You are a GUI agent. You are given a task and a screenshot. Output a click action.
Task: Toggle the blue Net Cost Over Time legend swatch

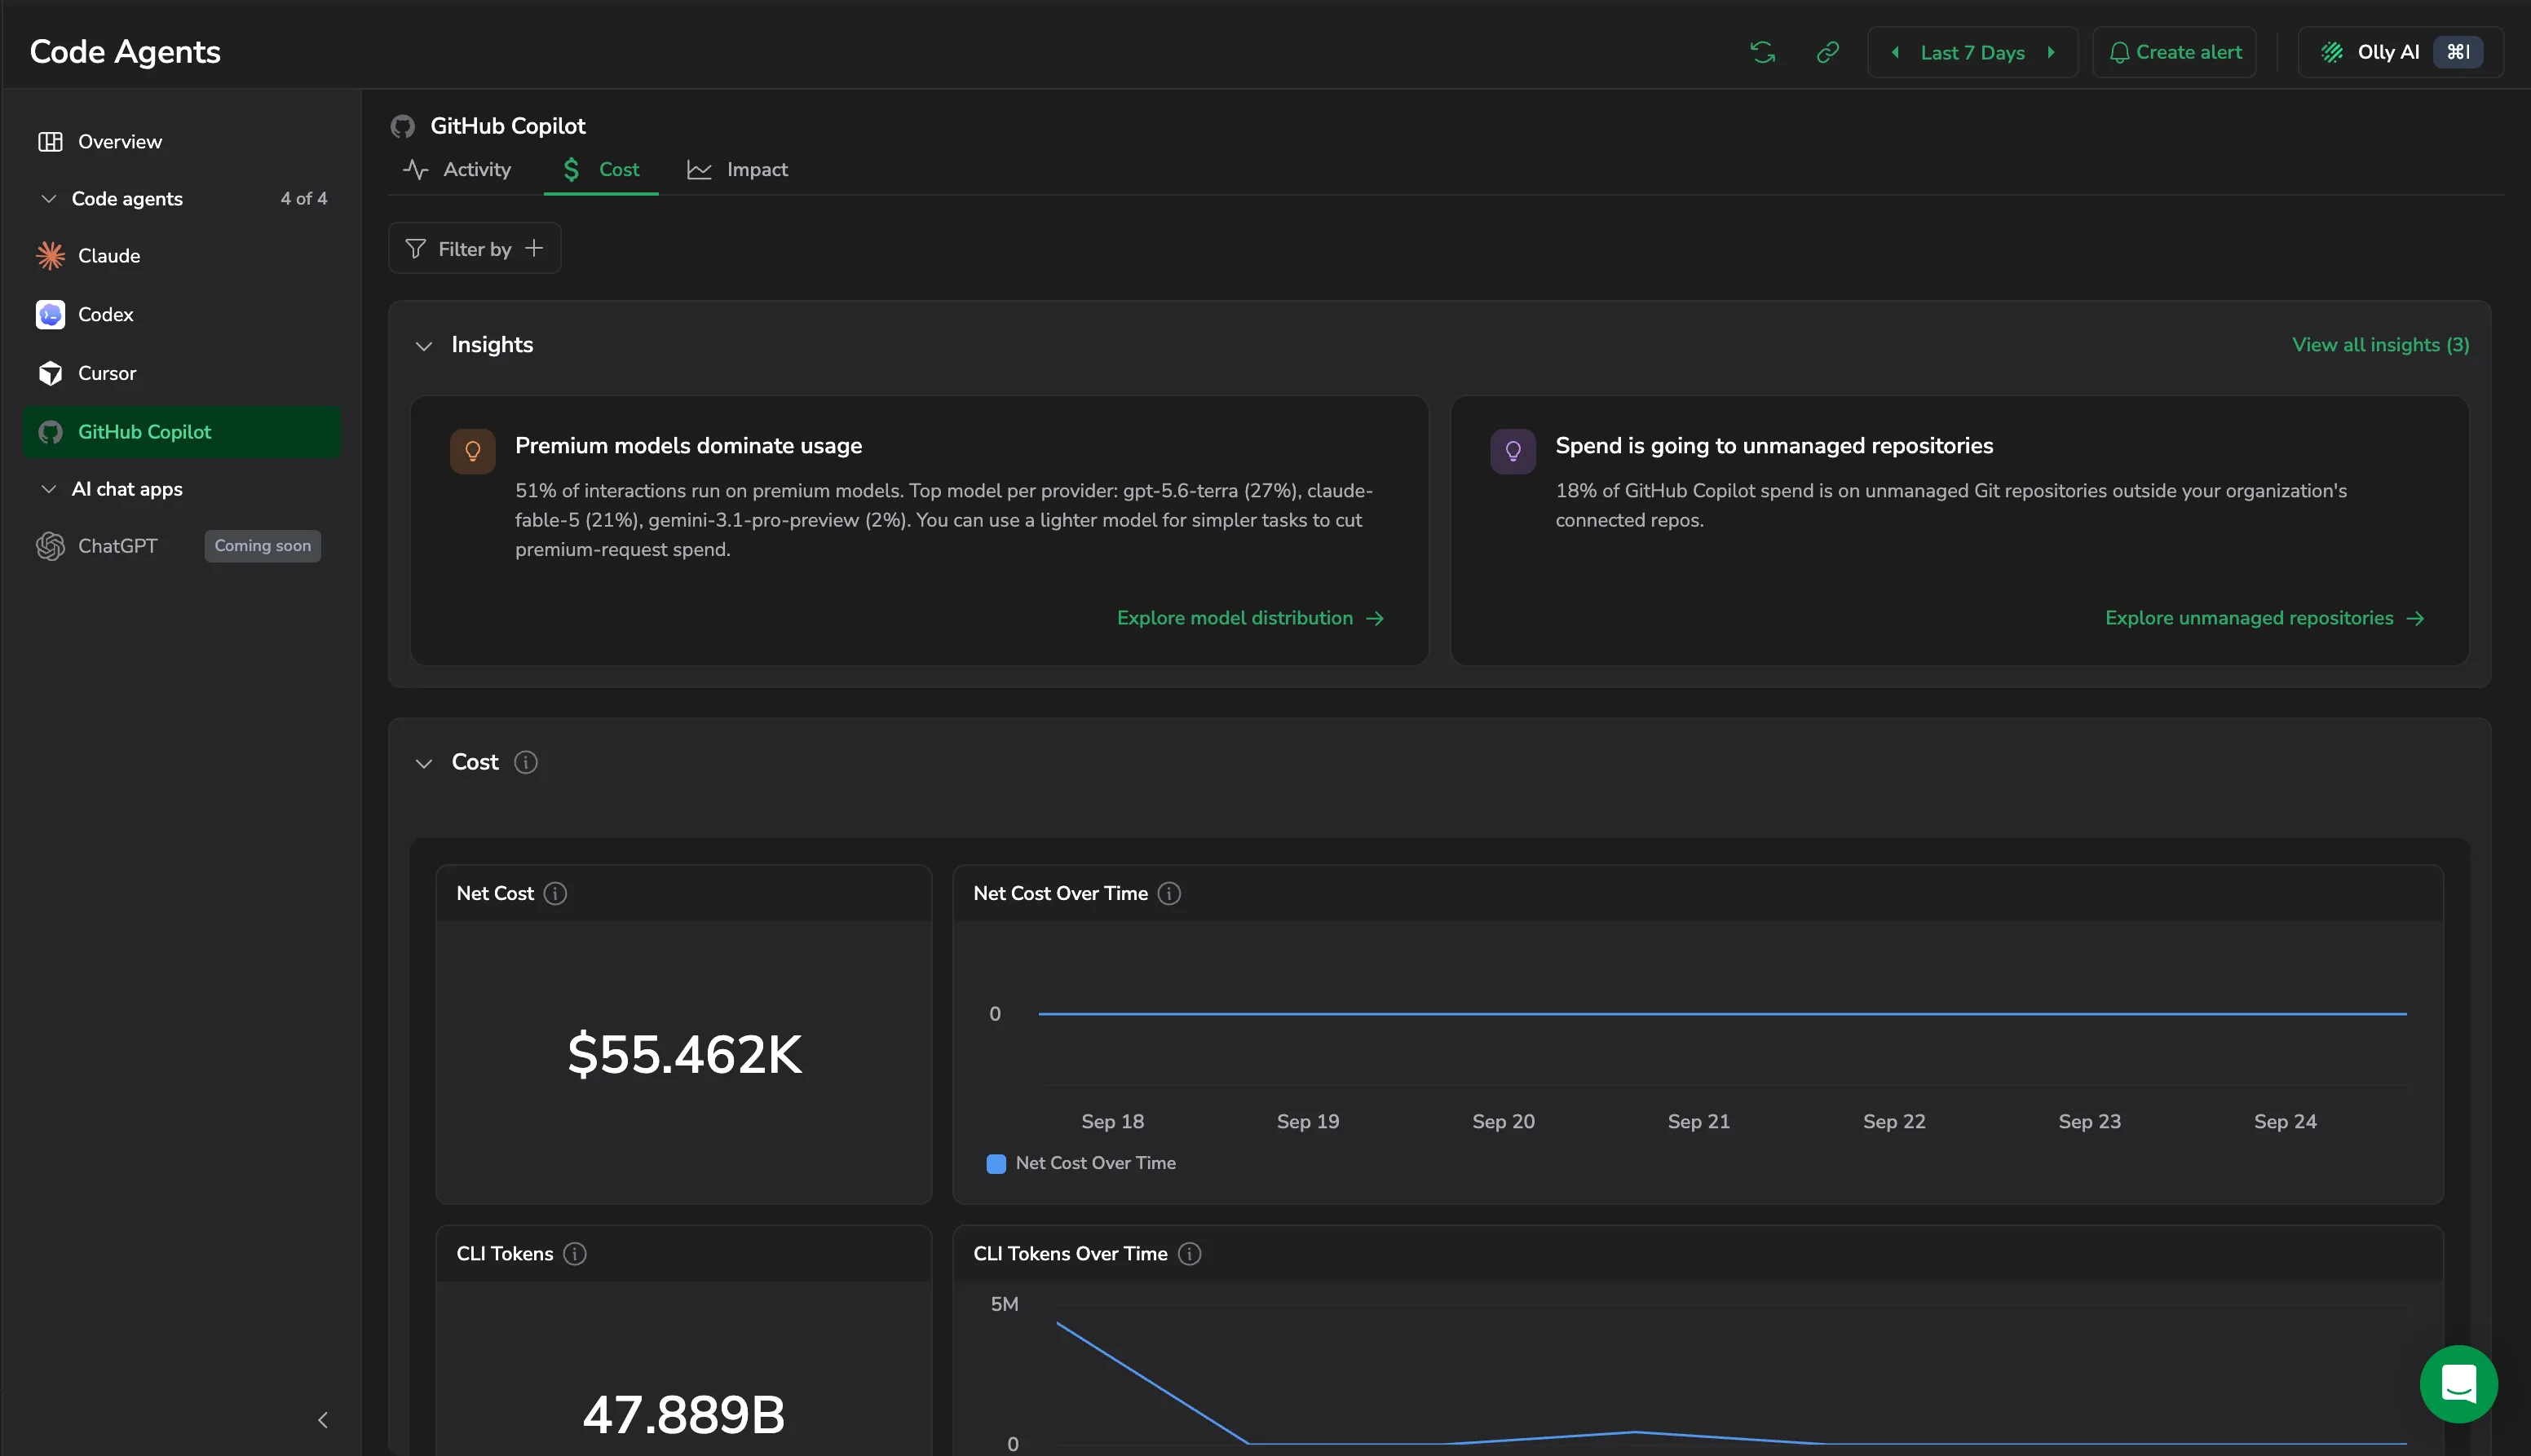[996, 1164]
